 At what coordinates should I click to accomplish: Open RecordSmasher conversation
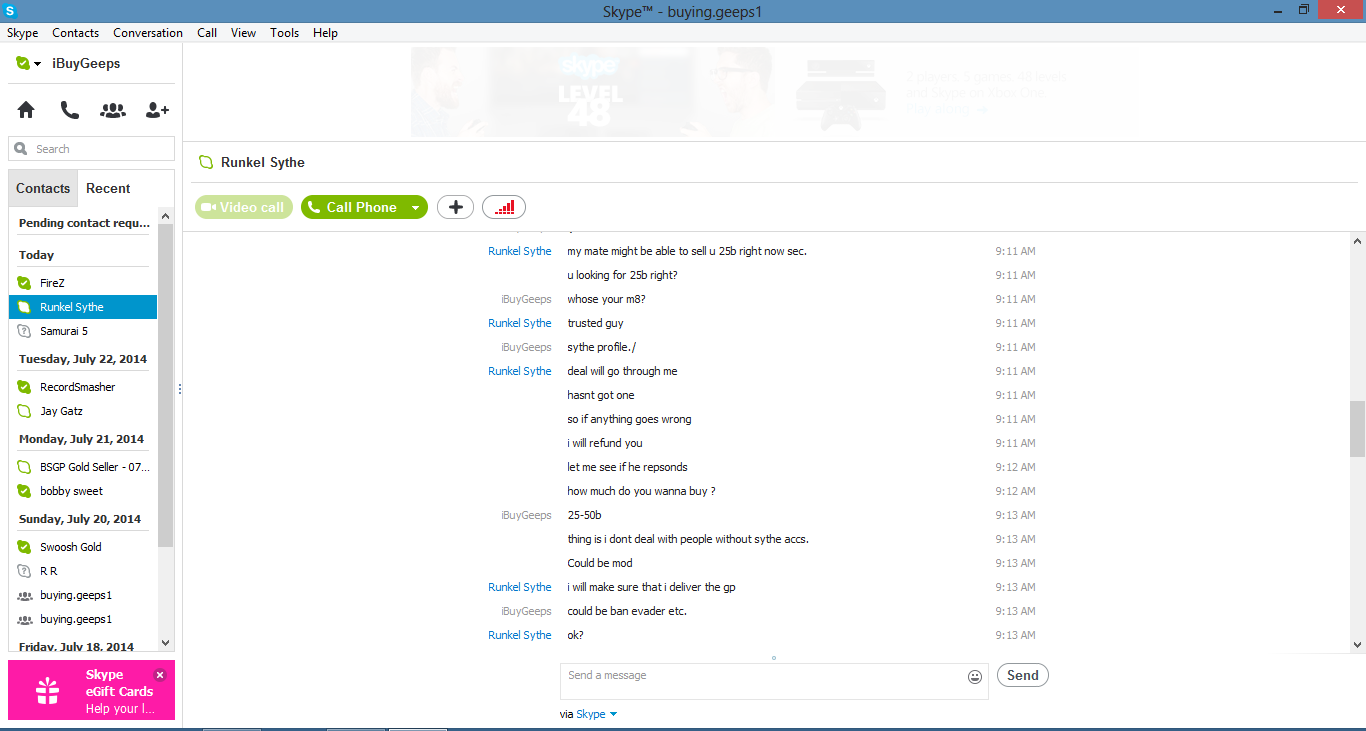click(83, 387)
